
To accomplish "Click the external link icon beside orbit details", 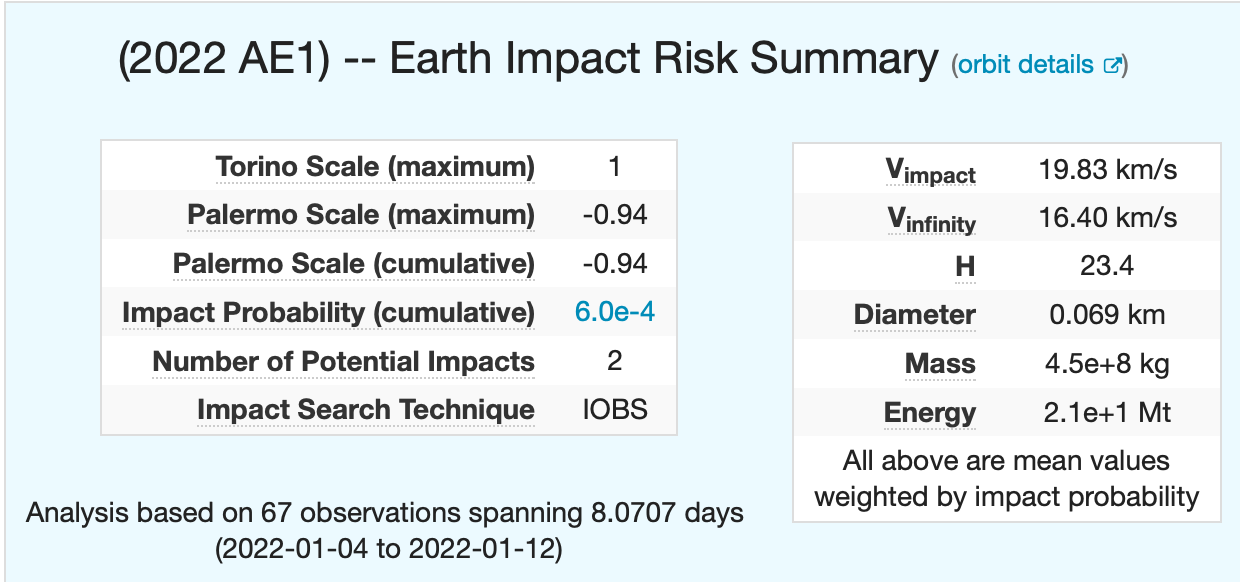I will 1111,66.
